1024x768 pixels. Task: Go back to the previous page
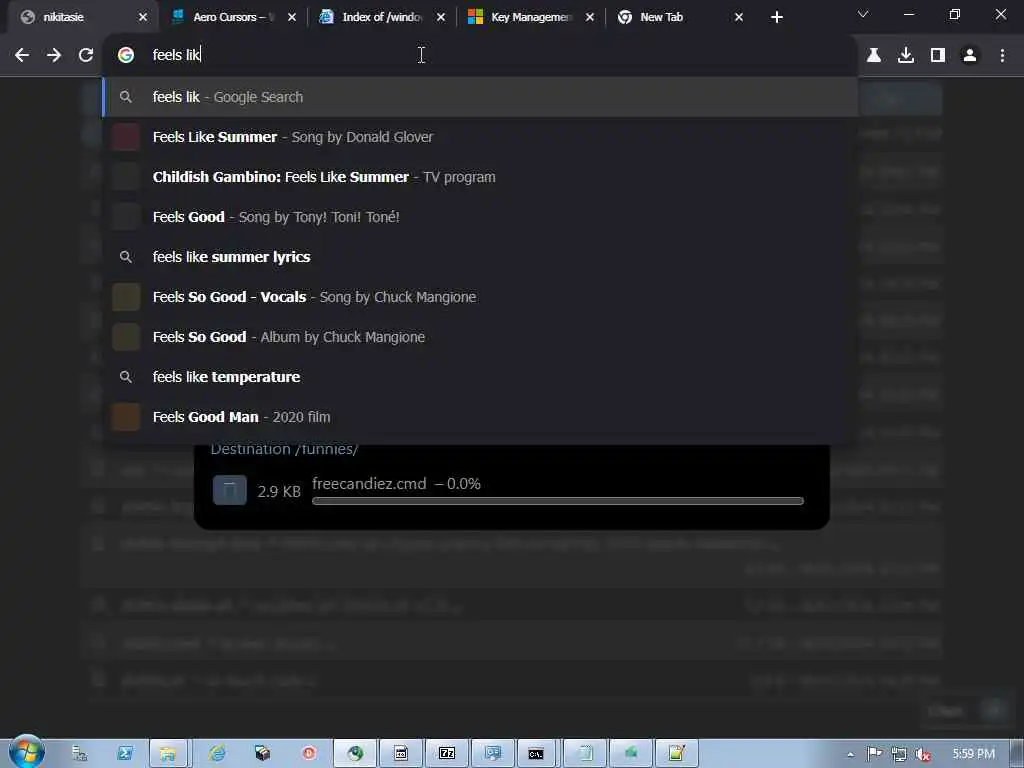[x=22, y=56]
